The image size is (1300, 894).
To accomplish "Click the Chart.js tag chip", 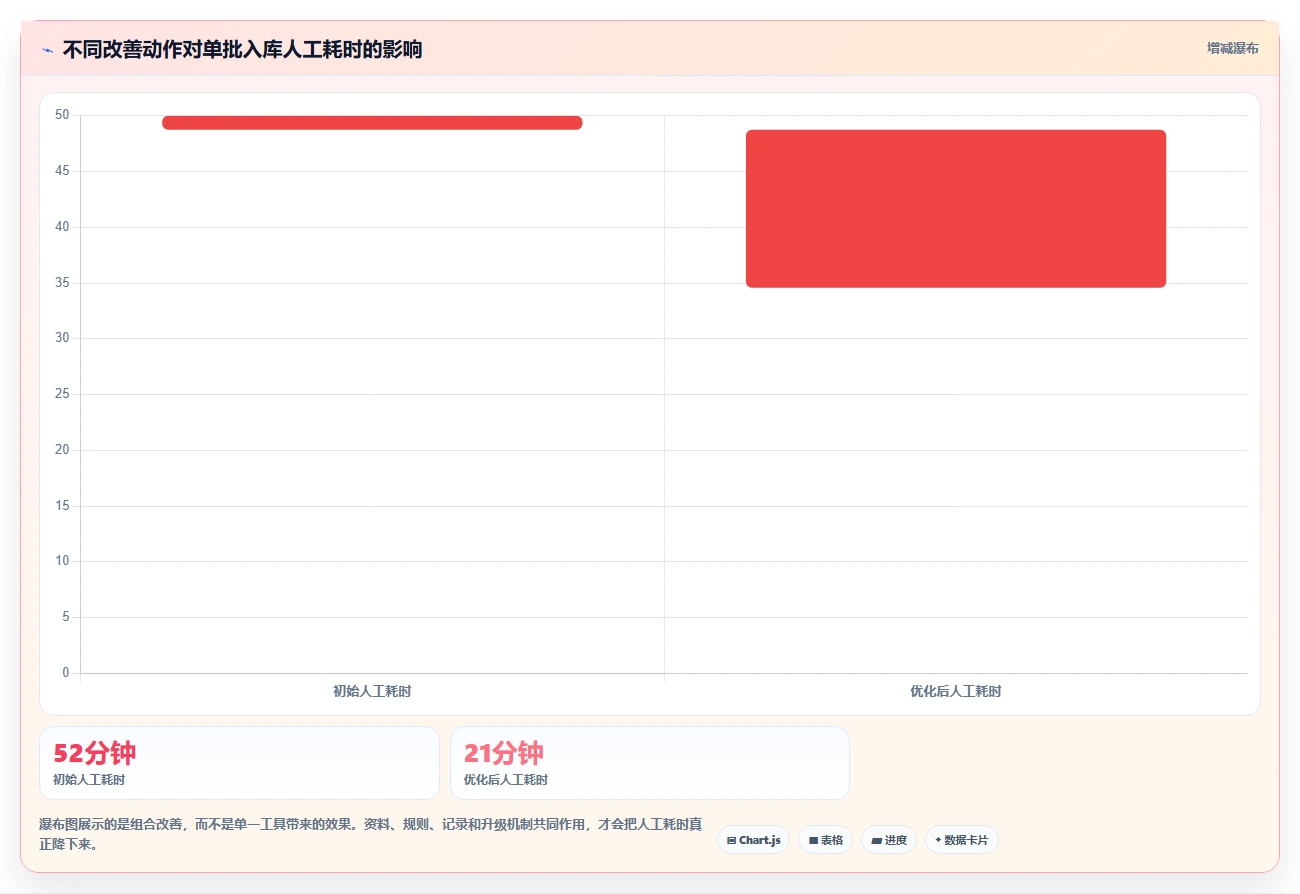I will point(753,840).
